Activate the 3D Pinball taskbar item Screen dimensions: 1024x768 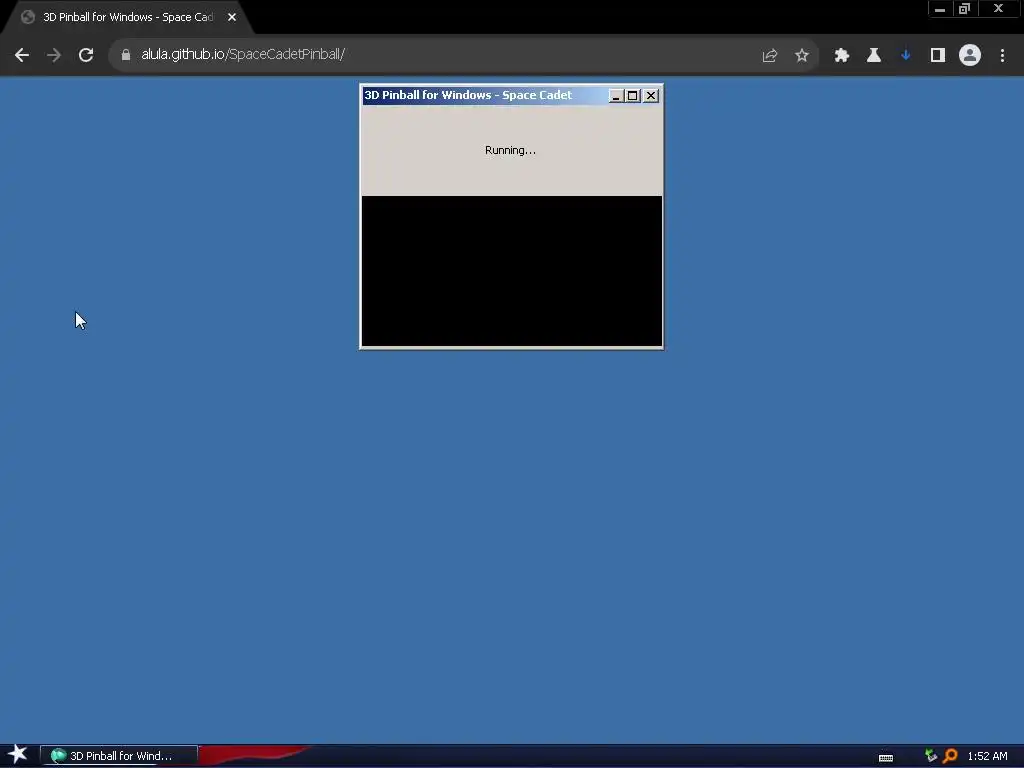[119, 756]
